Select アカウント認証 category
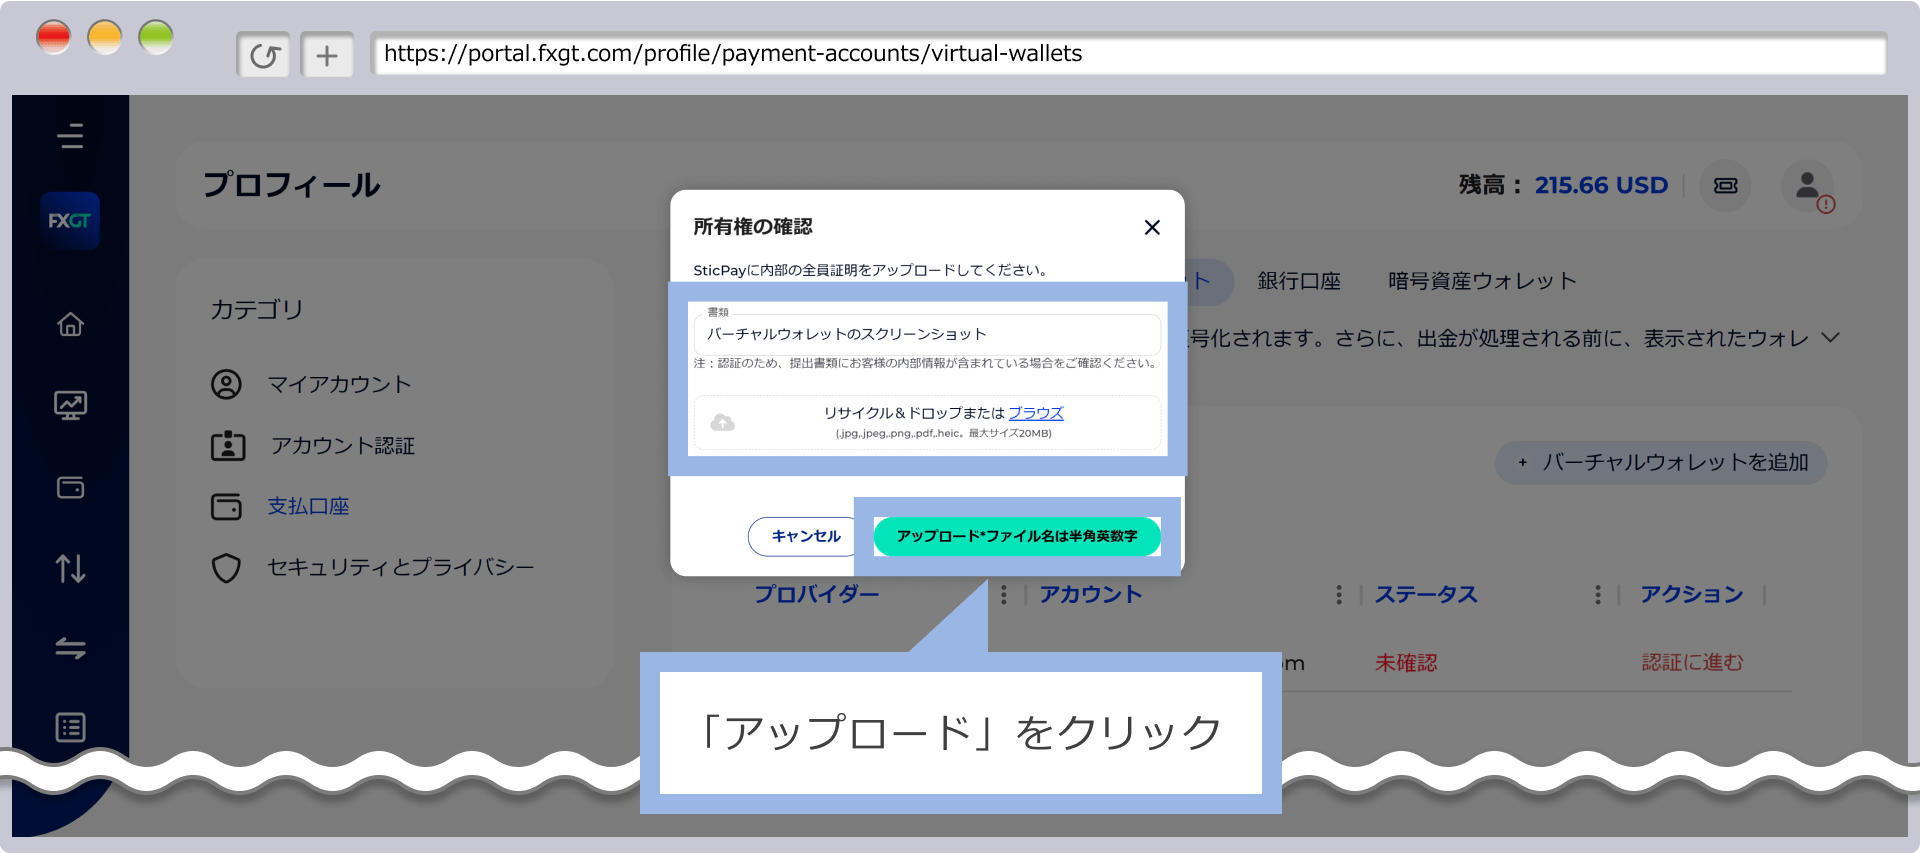 313,445
